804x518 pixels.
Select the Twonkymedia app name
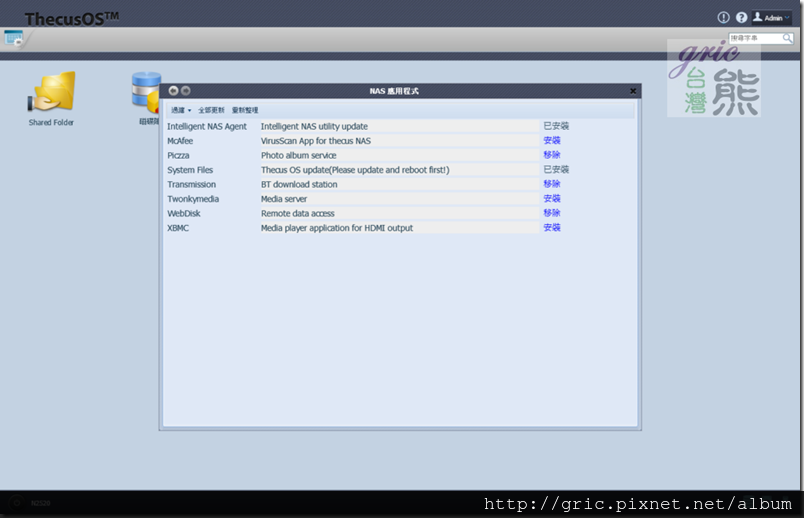(x=193, y=198)
